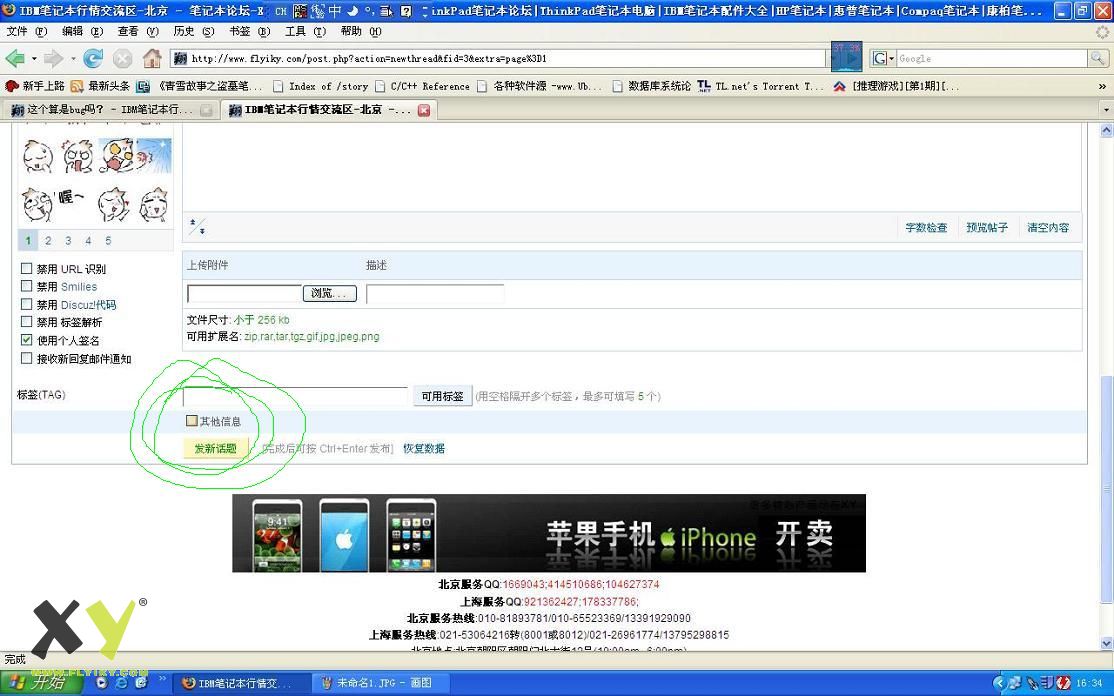Open the 历史 menu

click(193, 31)
